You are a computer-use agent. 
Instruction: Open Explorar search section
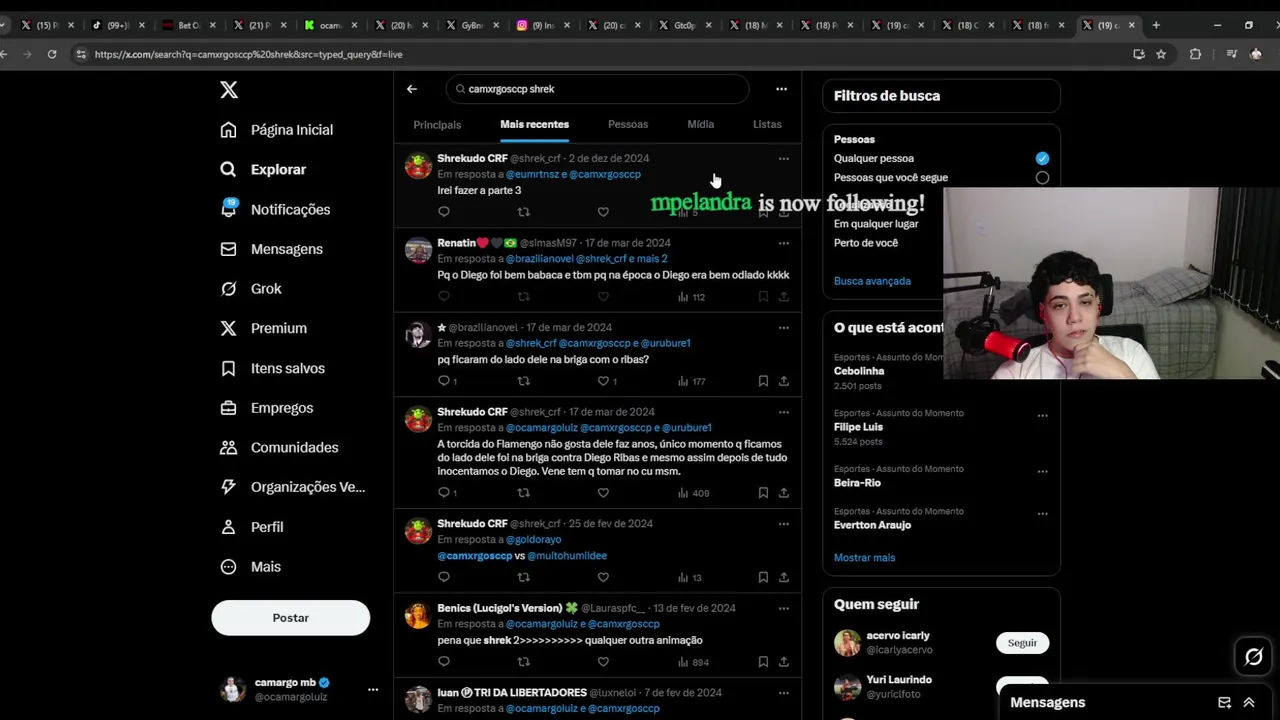pyautogui.click(x=264, y=170)
